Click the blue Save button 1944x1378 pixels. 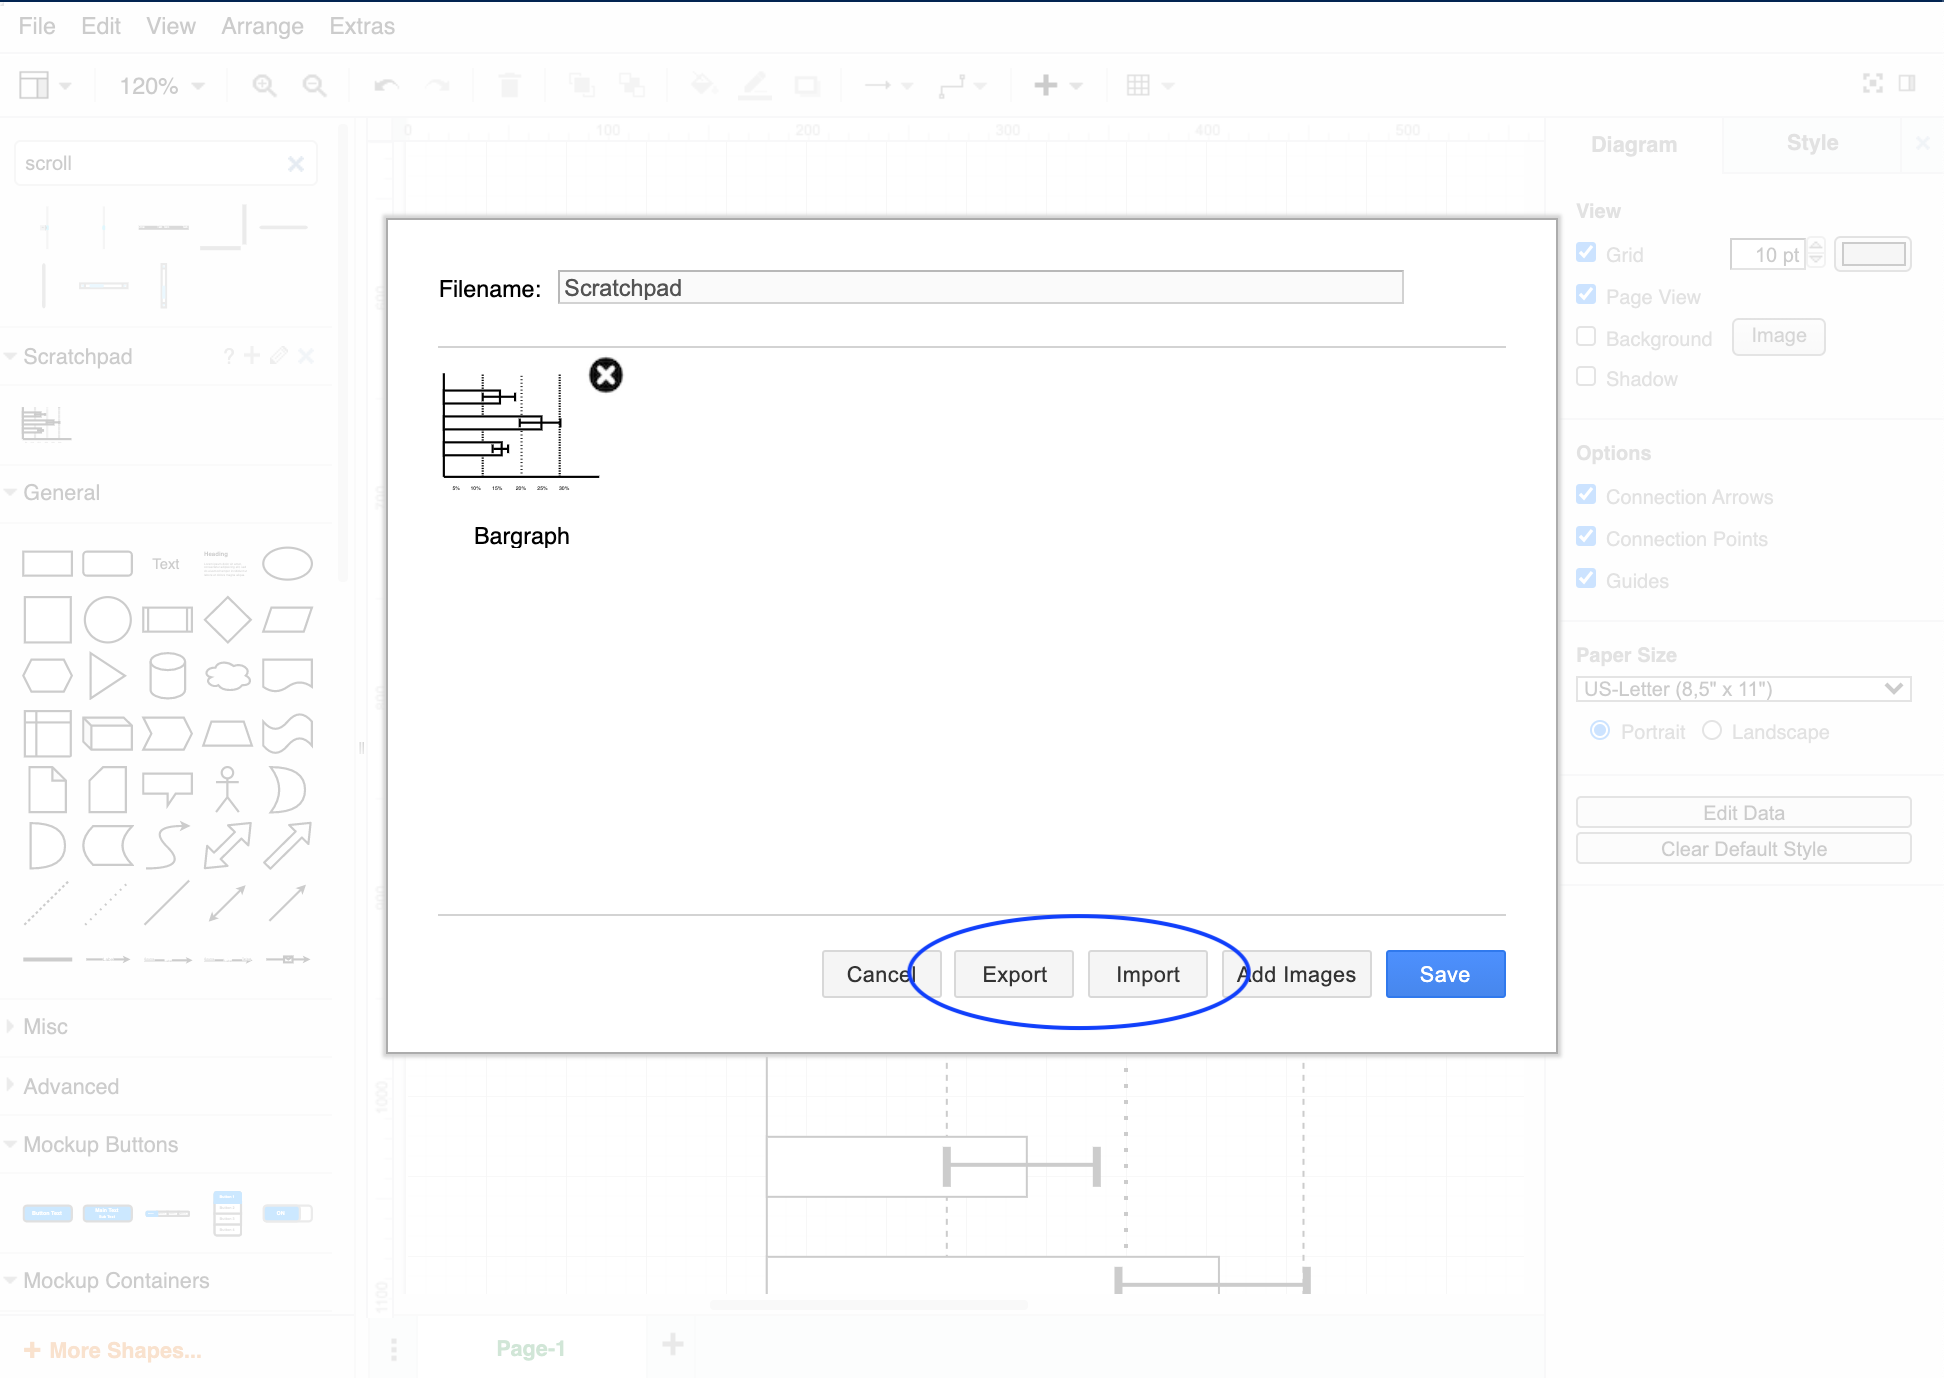[x=1445, y=974]
